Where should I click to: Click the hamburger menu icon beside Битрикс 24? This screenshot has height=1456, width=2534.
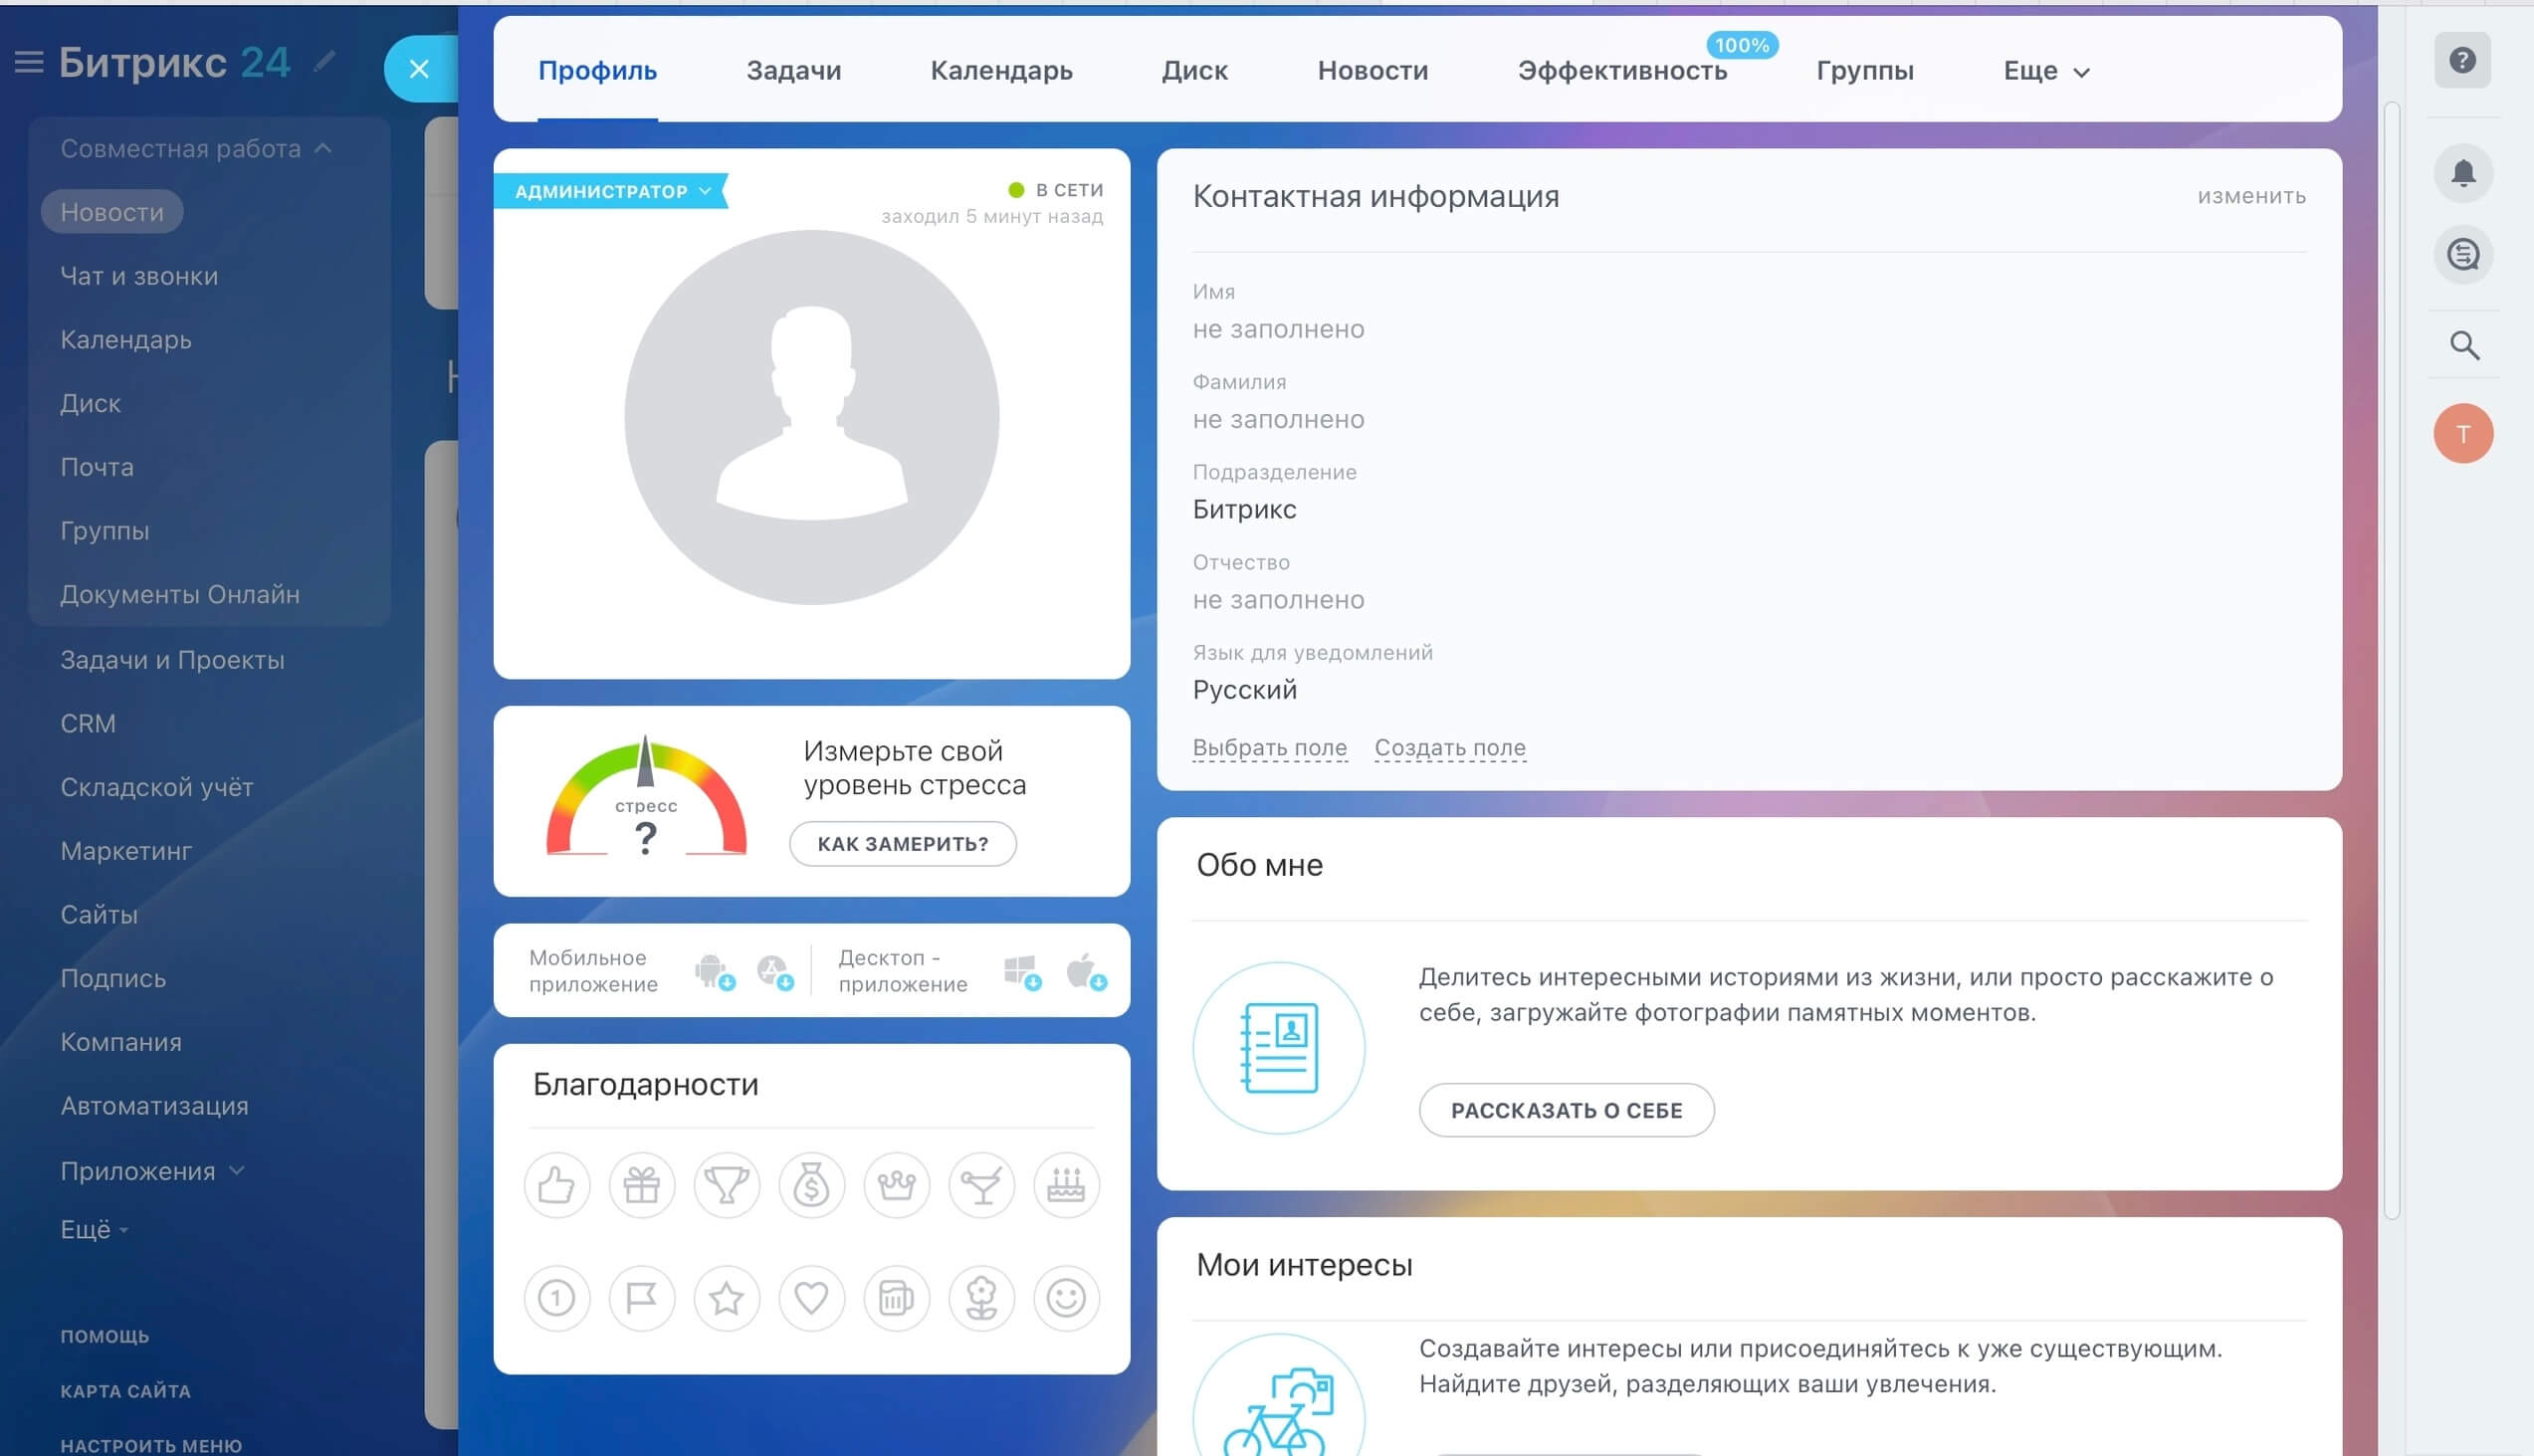[x=29, y=63]
